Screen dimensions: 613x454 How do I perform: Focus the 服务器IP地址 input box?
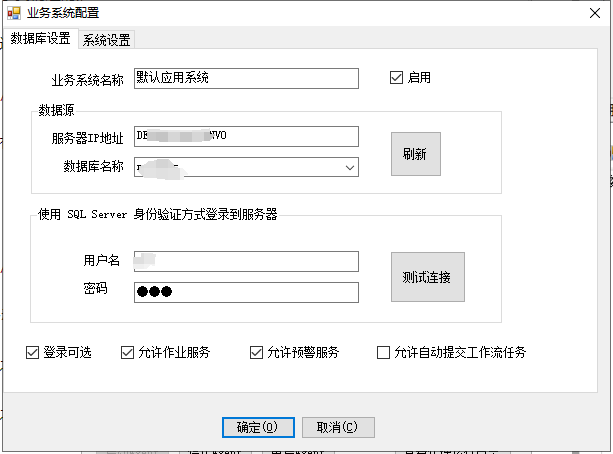(245, 137)
